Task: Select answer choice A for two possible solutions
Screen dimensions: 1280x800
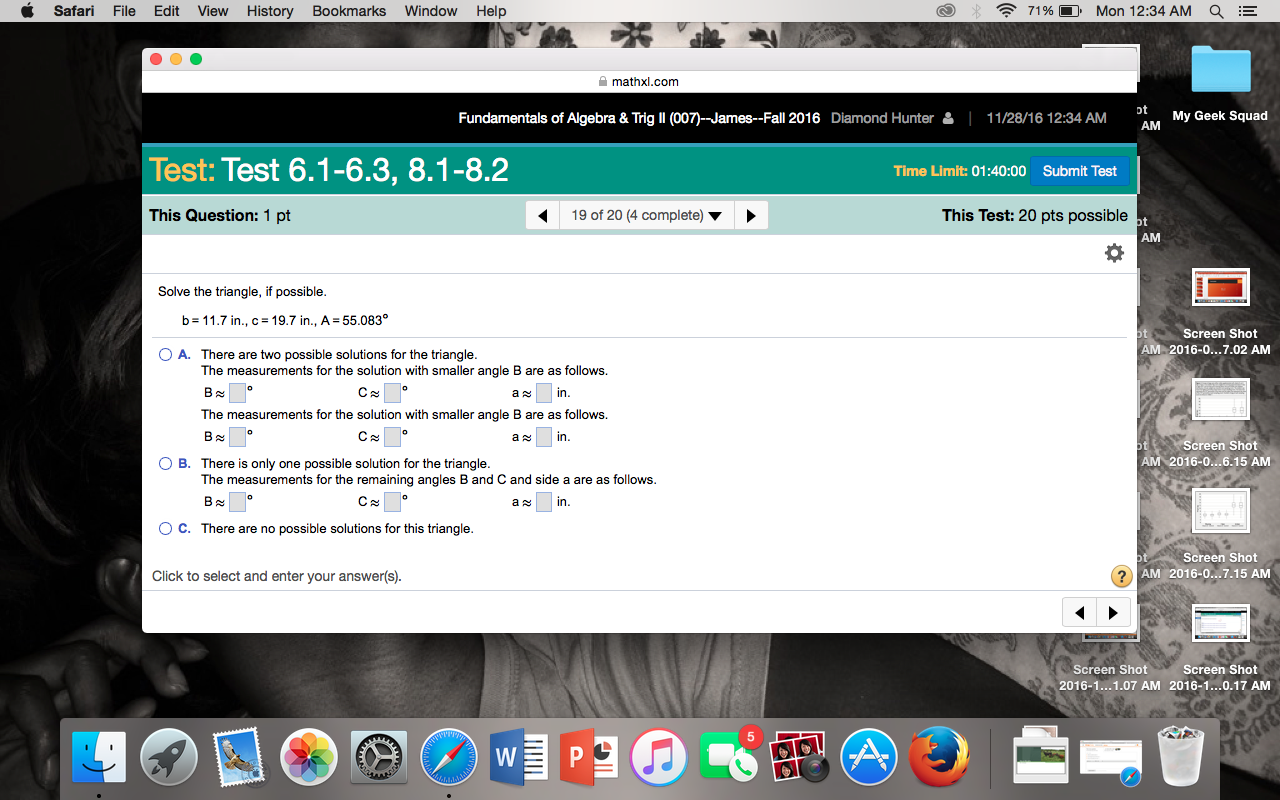Action: (x=165, y=354)
